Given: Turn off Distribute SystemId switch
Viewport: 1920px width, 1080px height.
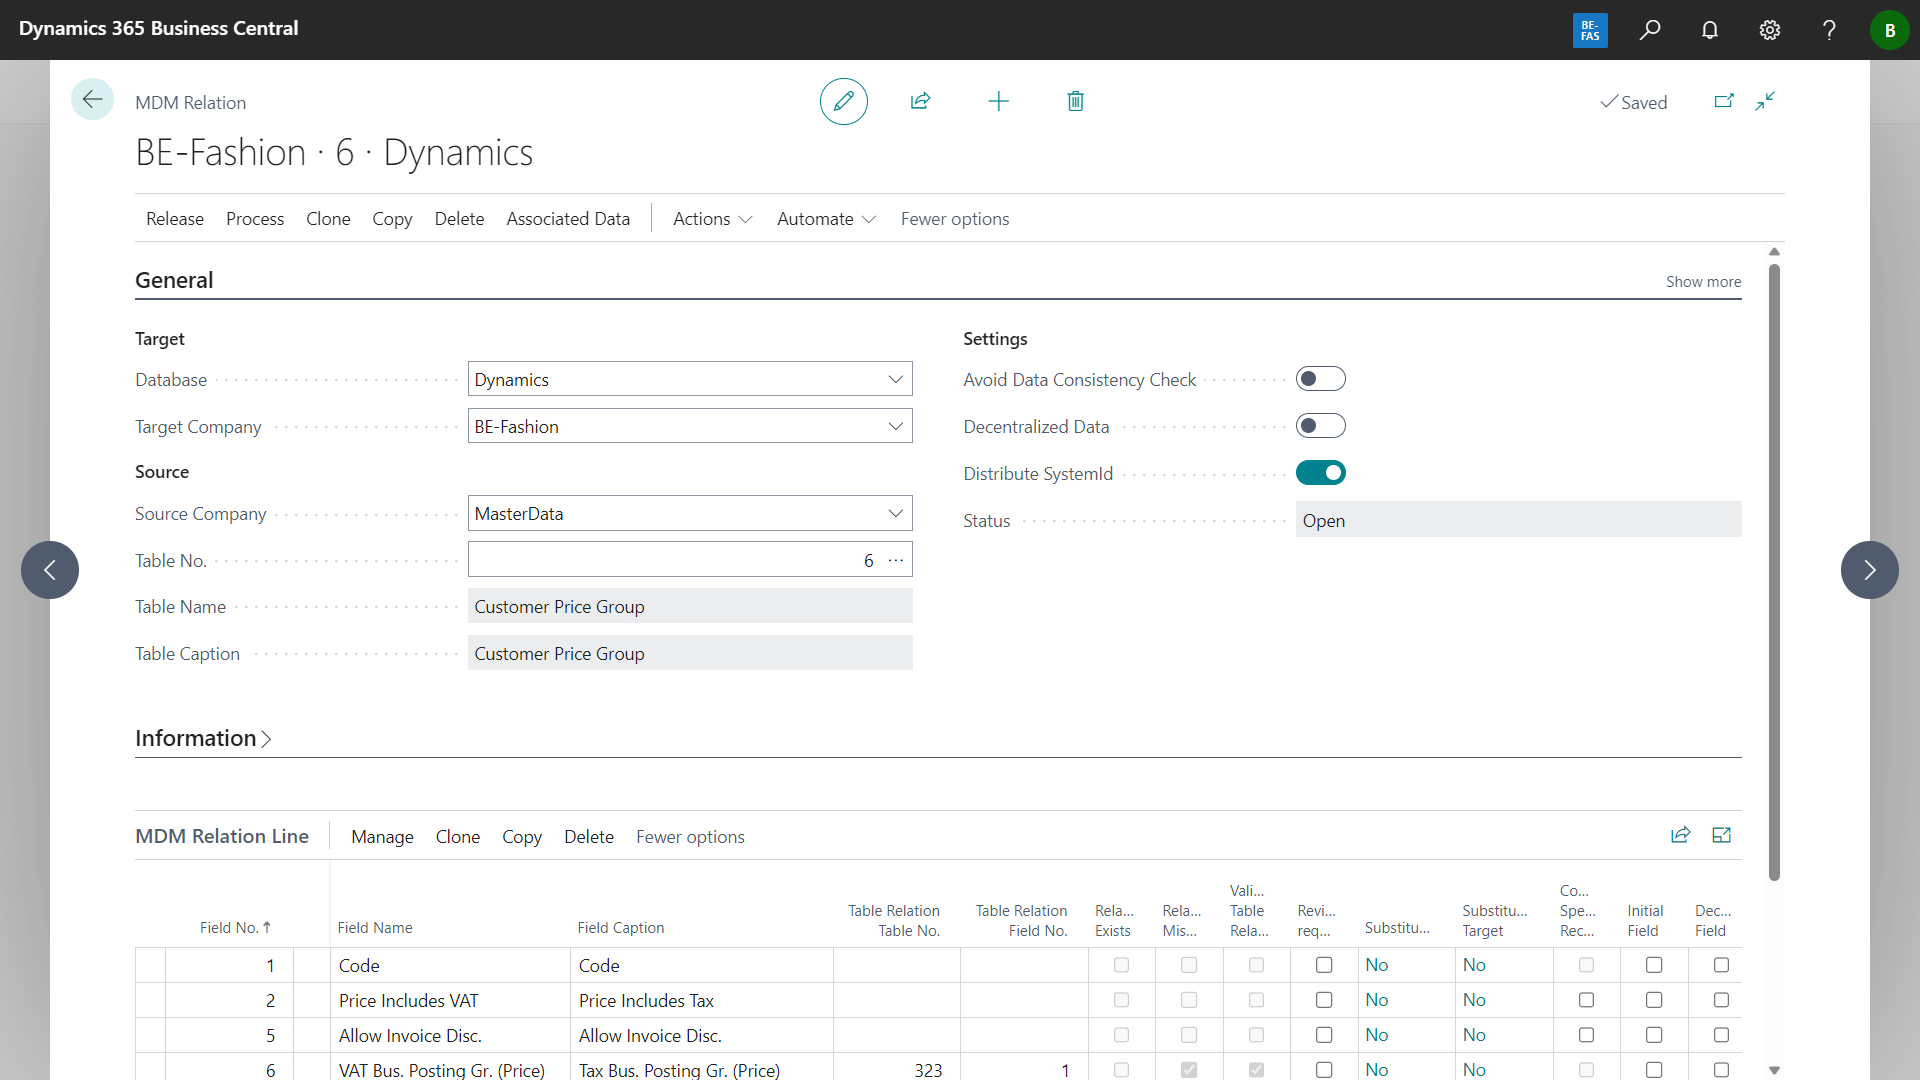Looking at the screenshot, I should (x=1320, y=473).
